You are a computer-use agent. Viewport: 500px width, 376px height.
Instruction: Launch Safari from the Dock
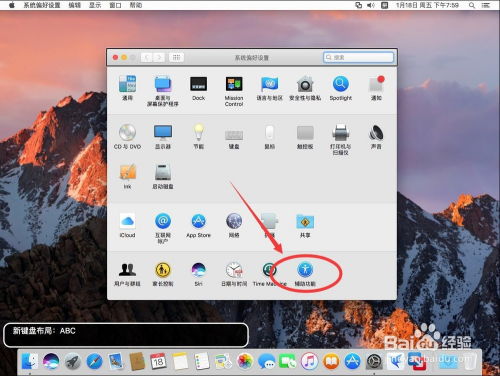coord(95,361)
